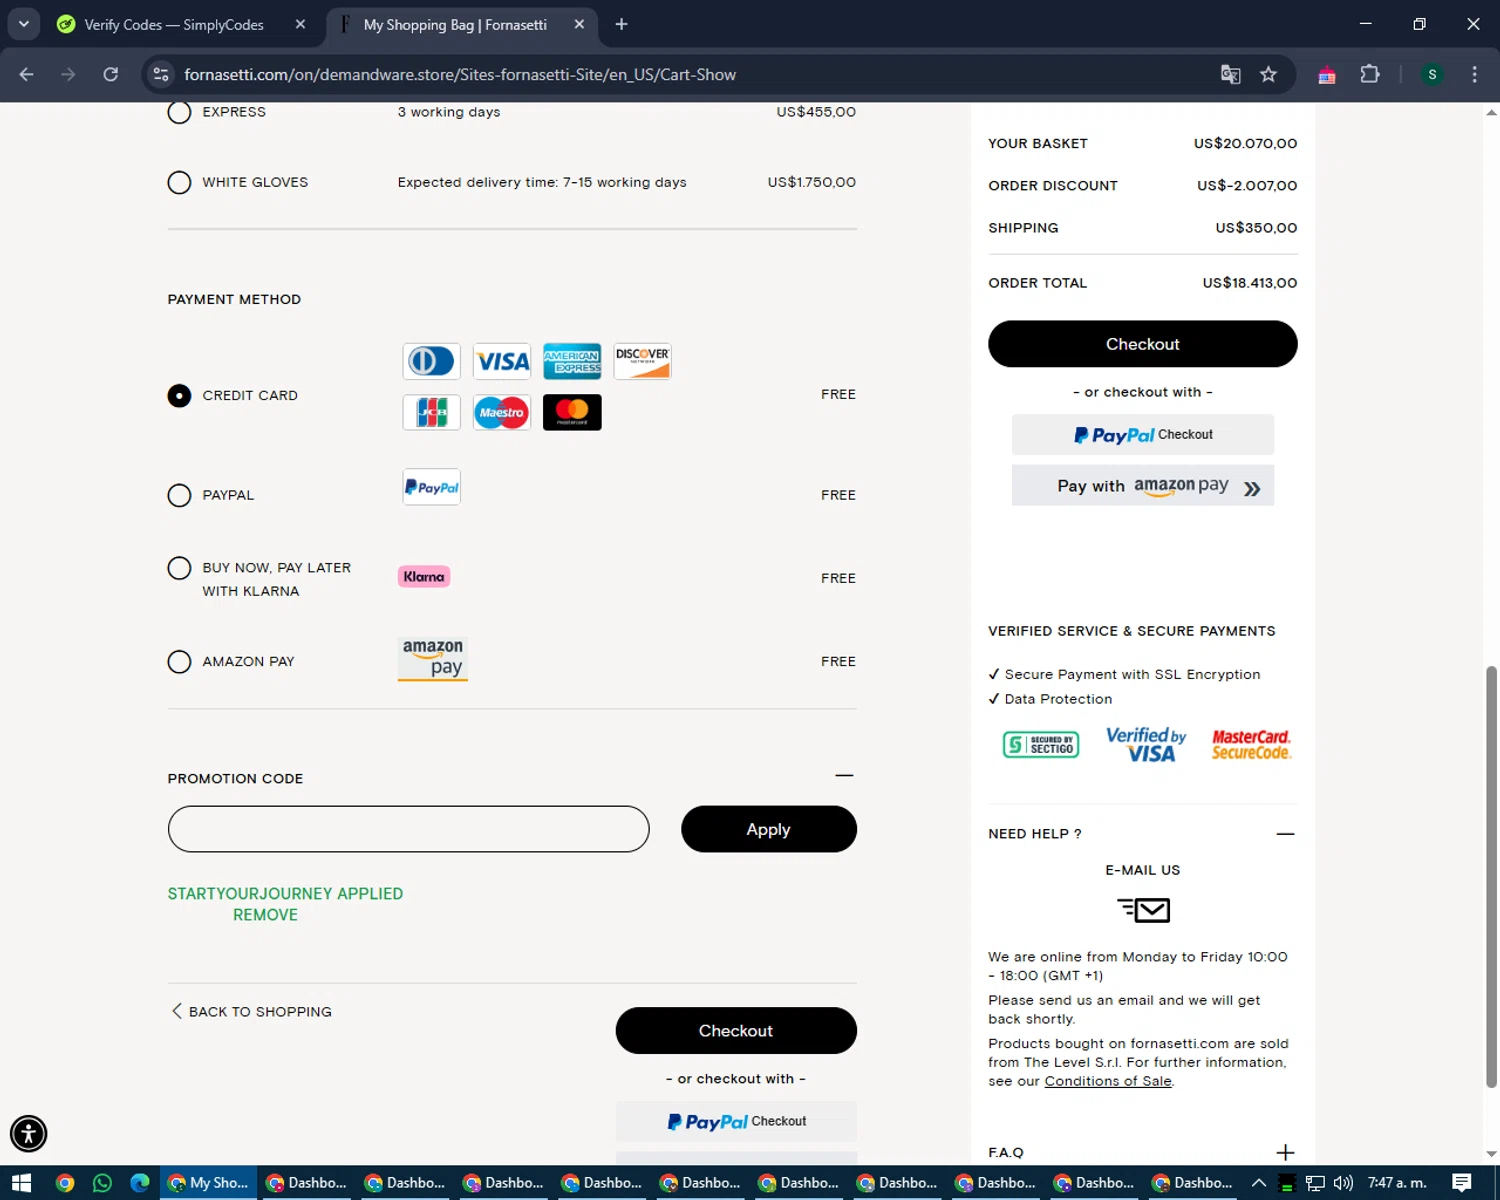Click the Verified by VISA badge
Image resolution: width=1500 pixels, height=1200 pixels.
[x=1146, y=744]
